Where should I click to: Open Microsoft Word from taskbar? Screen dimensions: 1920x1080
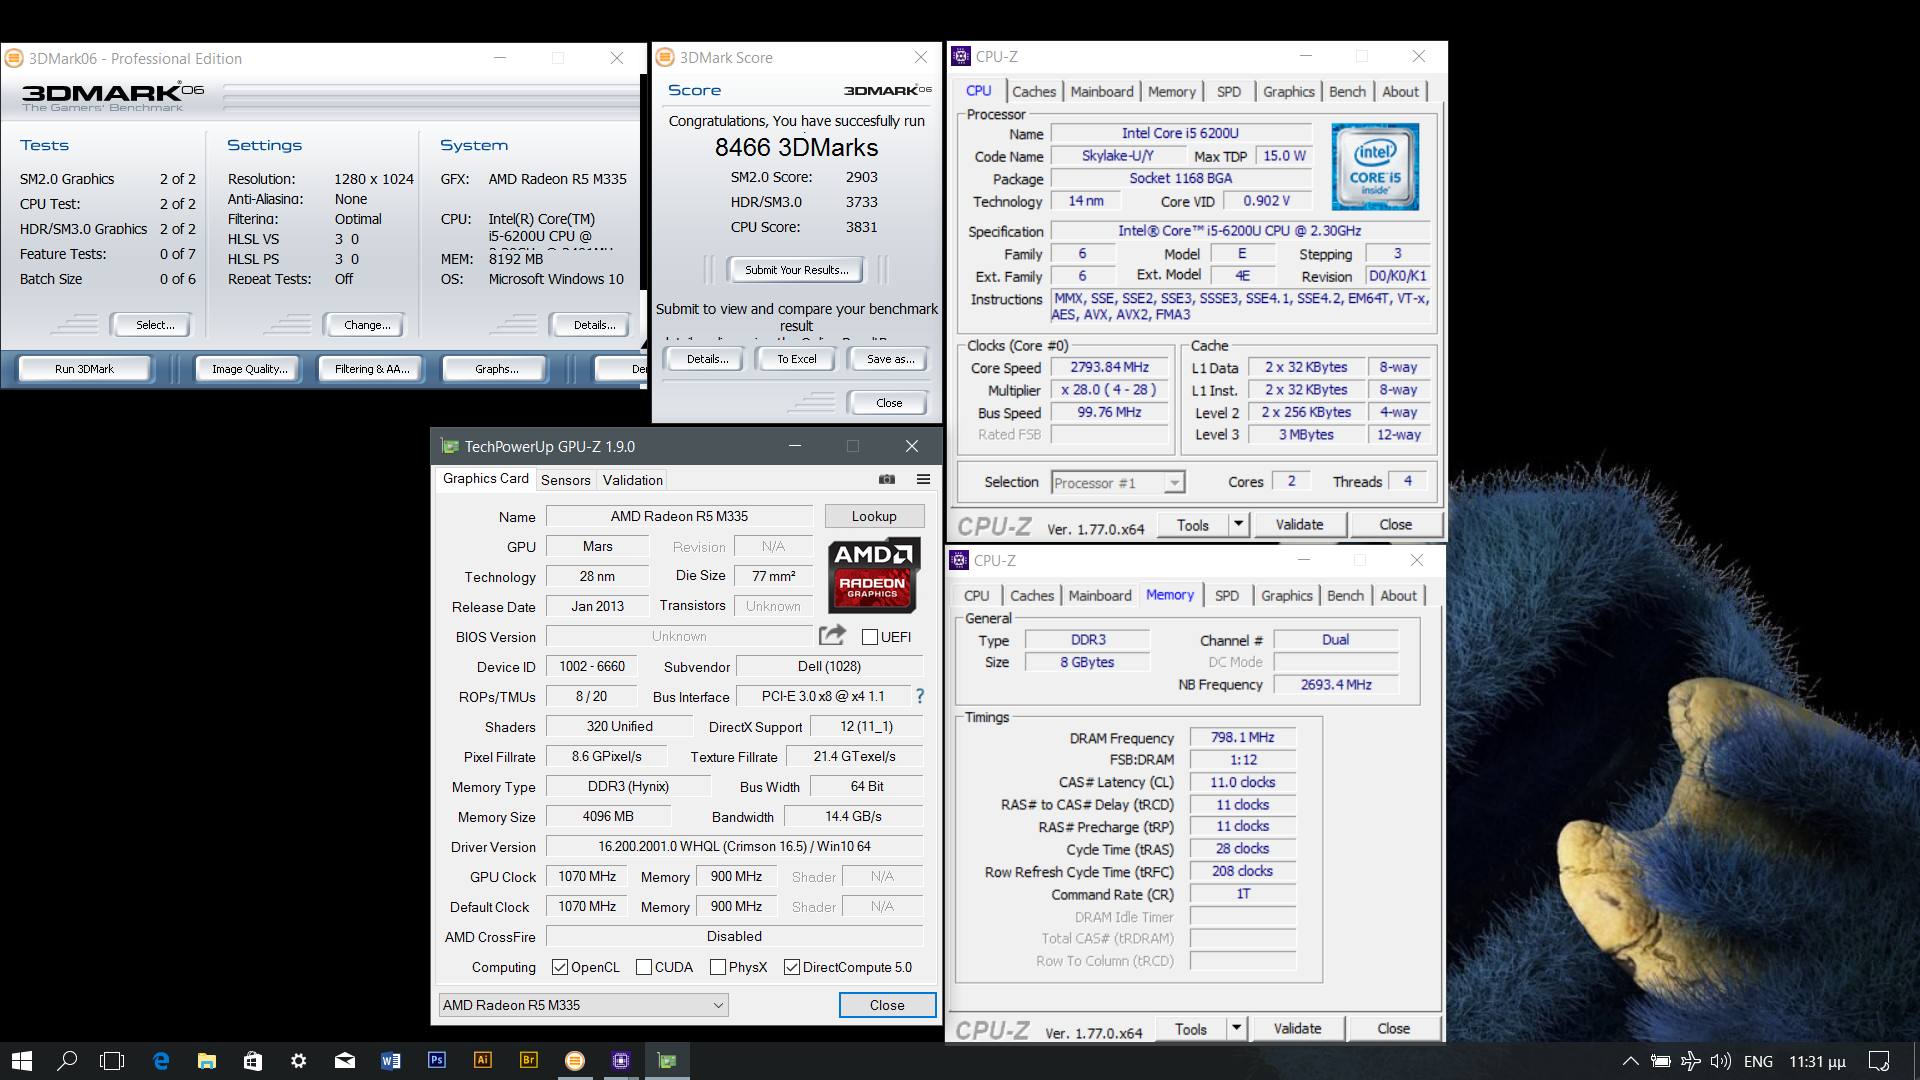point(391,1061)
